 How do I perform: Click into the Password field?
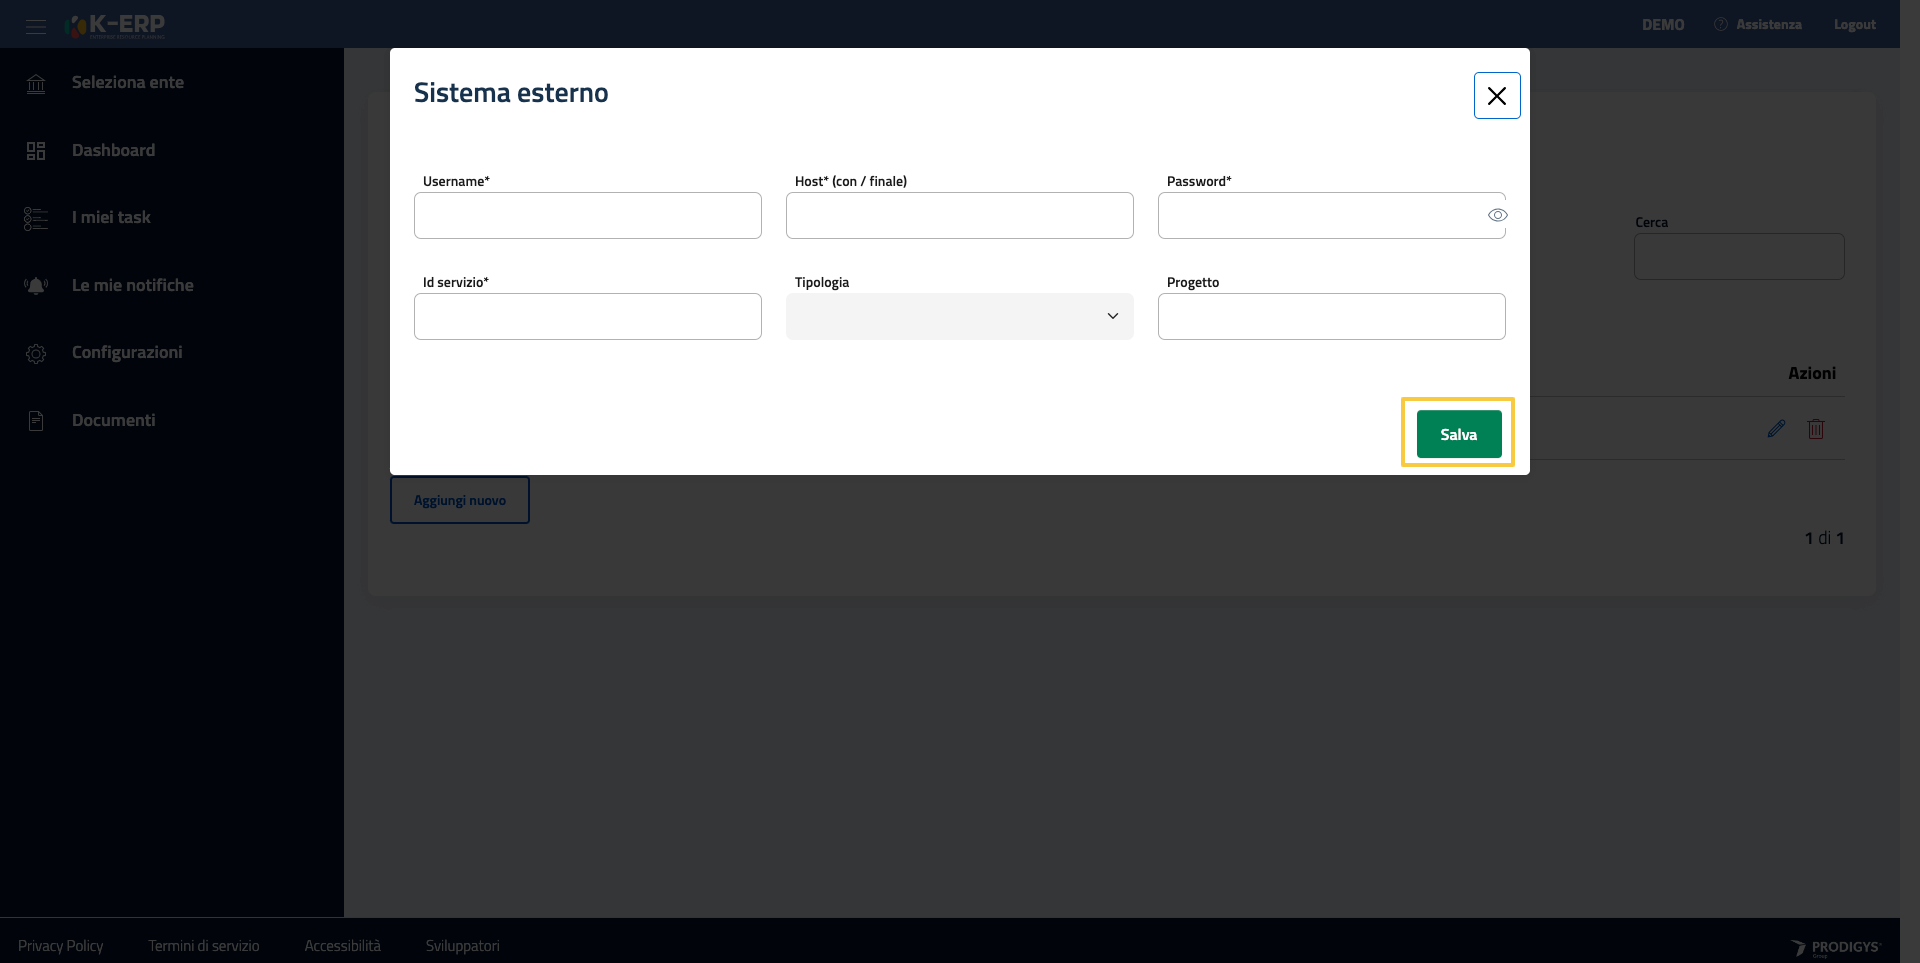point(1320,216)
